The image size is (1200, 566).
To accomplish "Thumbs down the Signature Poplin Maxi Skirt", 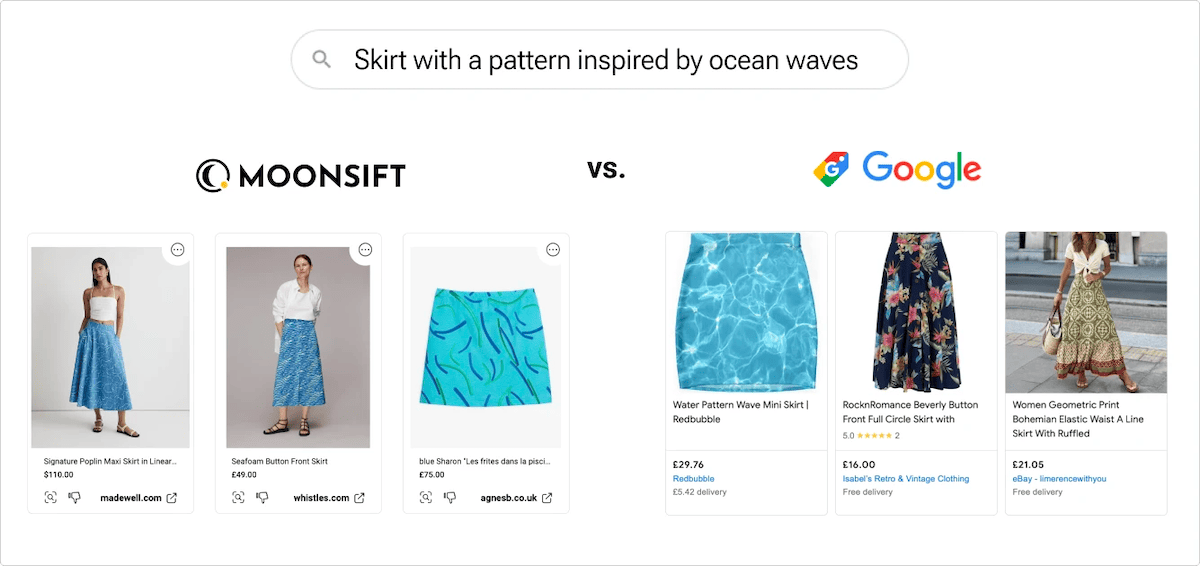I will [74, 497].
